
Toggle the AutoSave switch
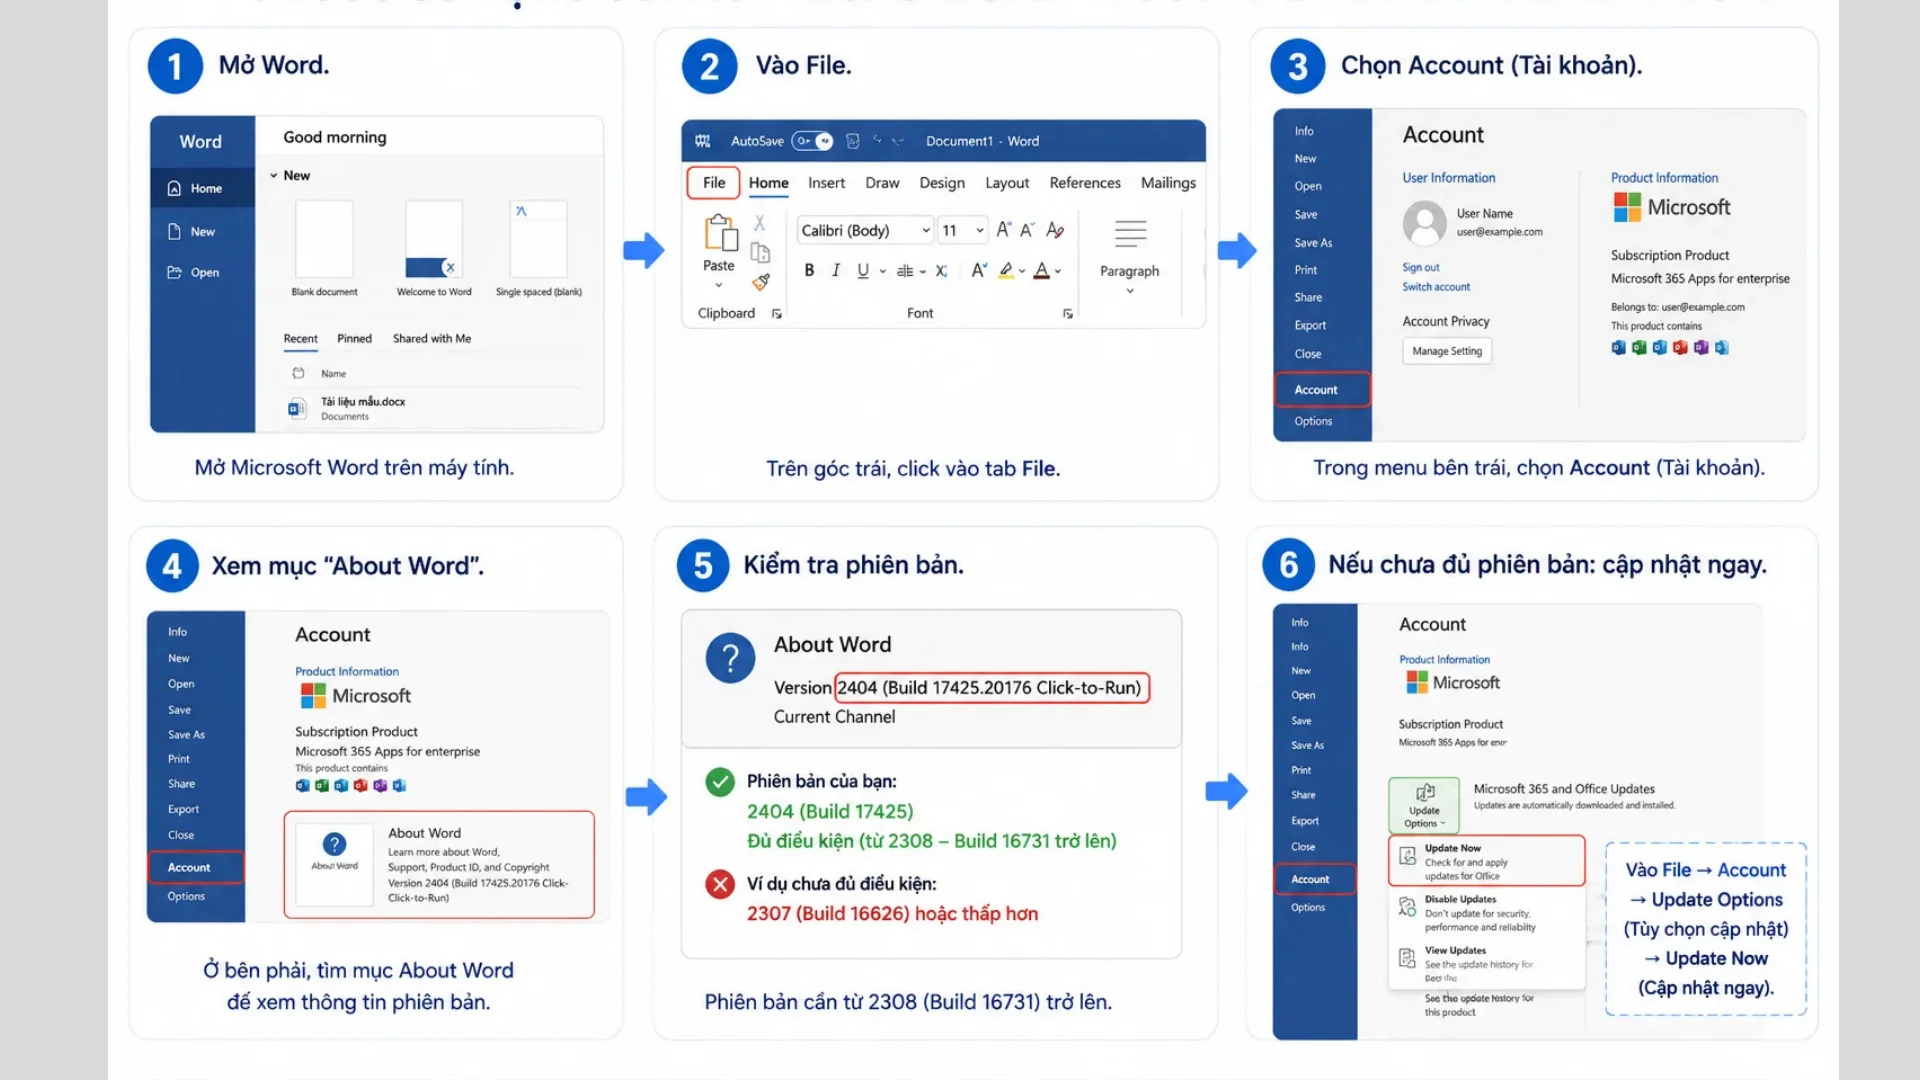pos(813,141)
